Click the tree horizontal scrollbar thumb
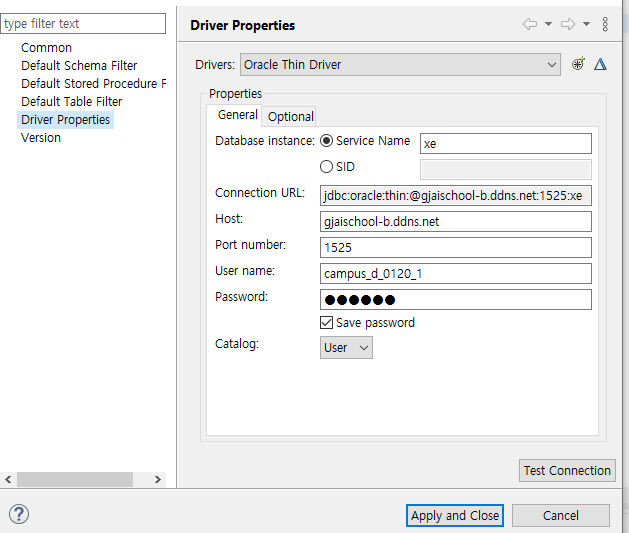 point(75,479)
